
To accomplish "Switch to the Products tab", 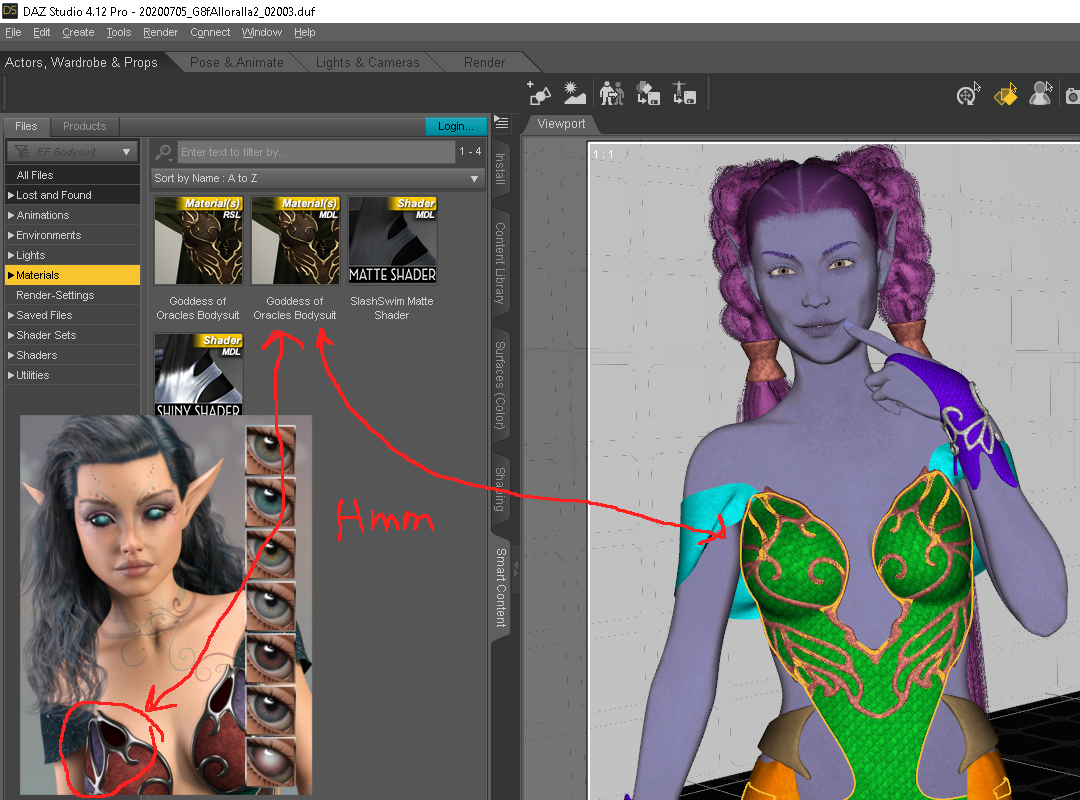I will click(84, 126).
